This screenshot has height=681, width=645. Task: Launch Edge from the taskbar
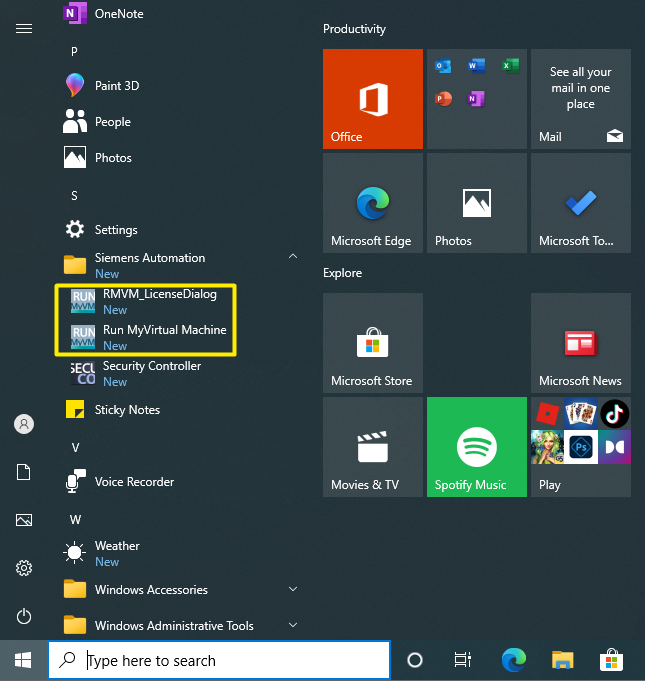[513, 660]
